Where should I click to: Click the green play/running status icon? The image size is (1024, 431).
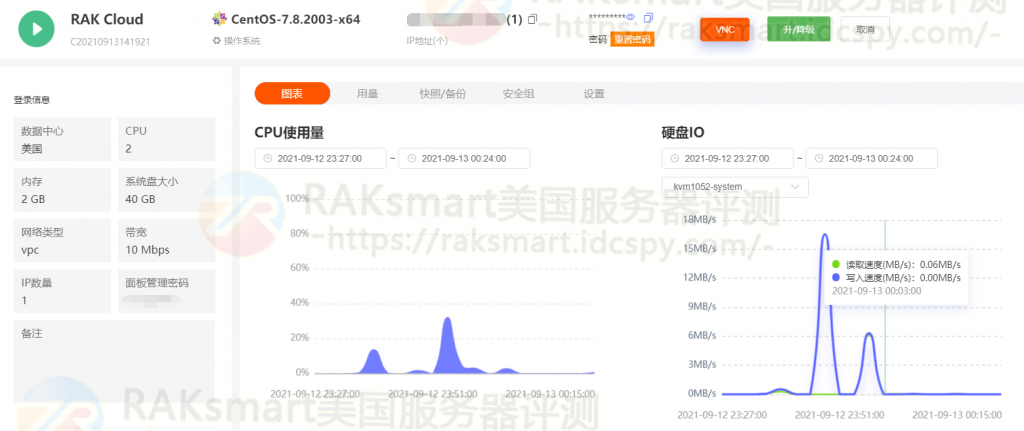point(37,29)
